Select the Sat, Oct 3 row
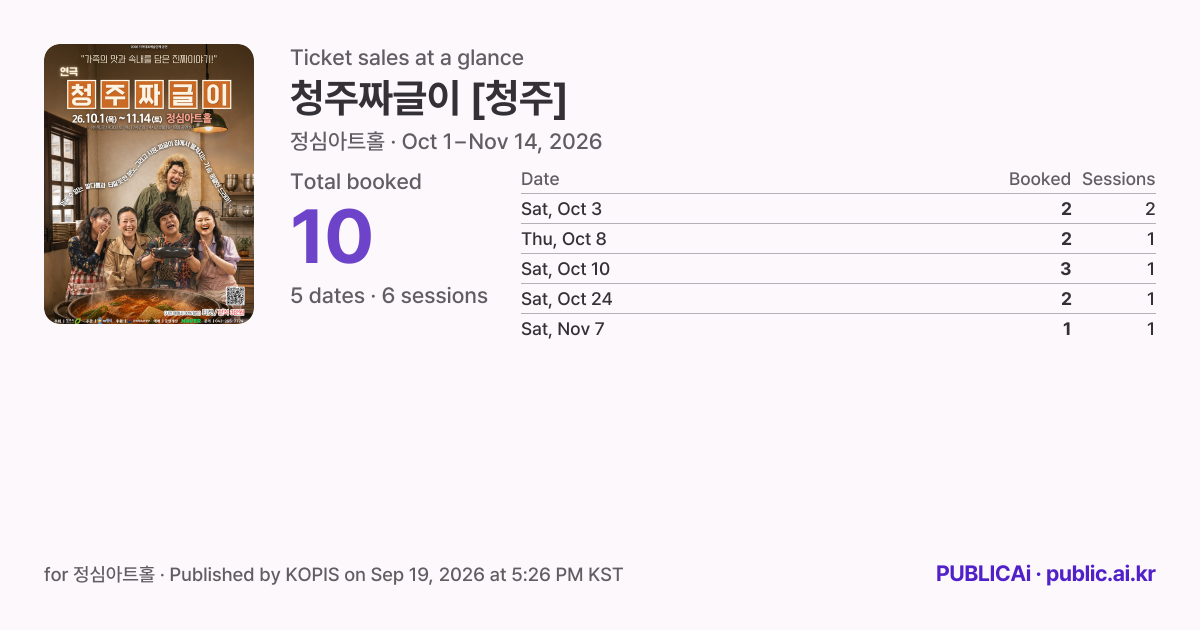This screenshot has width=1200, height=630. click(838, 209)
